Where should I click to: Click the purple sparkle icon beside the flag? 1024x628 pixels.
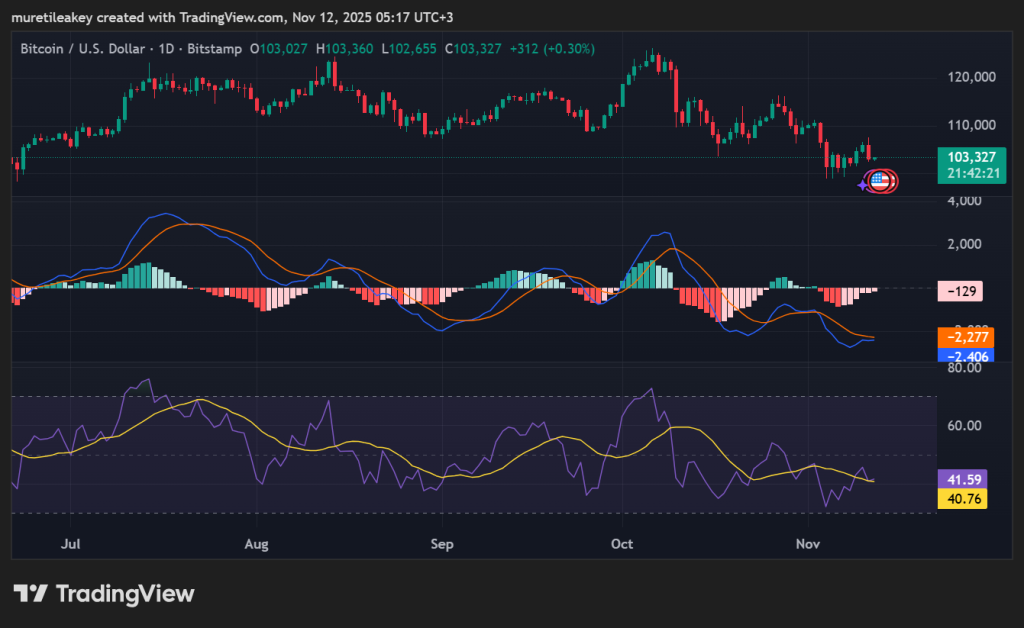point(863,185)
